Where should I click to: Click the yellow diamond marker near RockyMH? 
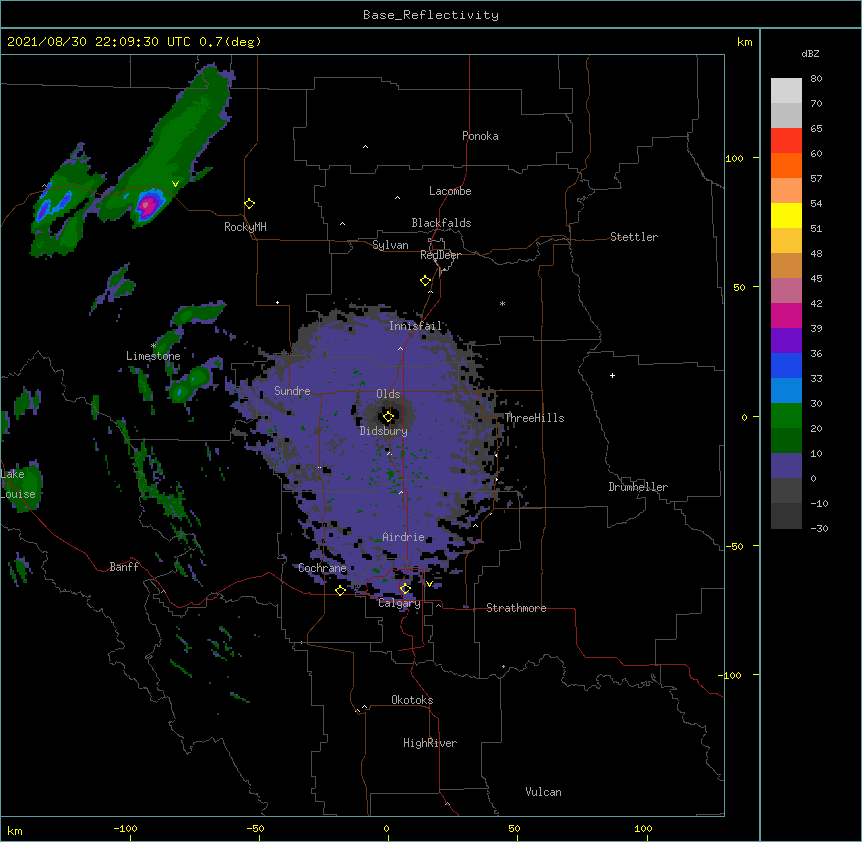click(x=249, y=203)
